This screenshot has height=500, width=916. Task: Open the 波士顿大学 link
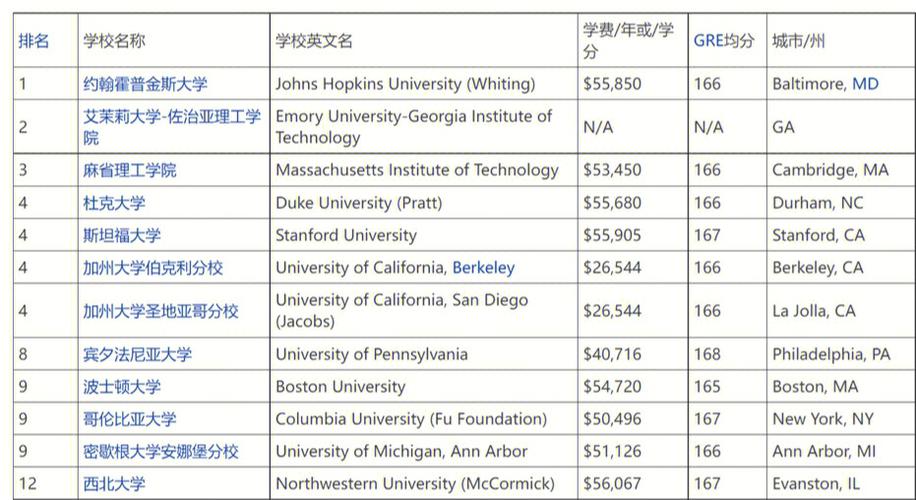pyautogui.click(x=122, y=387)
